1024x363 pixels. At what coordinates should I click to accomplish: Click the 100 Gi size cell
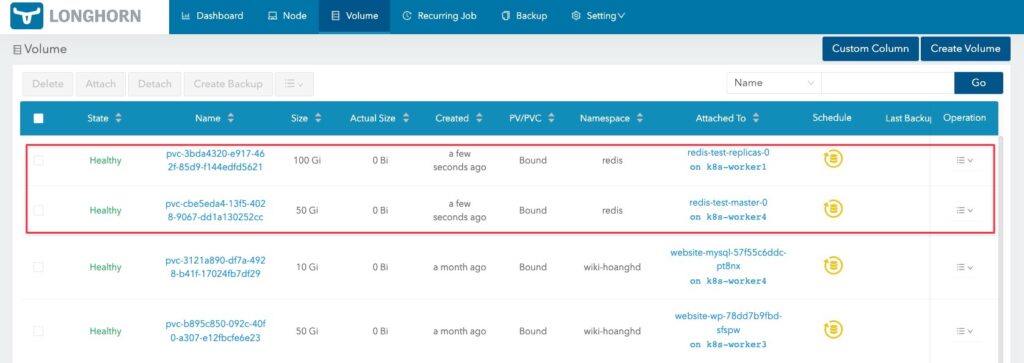306,160
